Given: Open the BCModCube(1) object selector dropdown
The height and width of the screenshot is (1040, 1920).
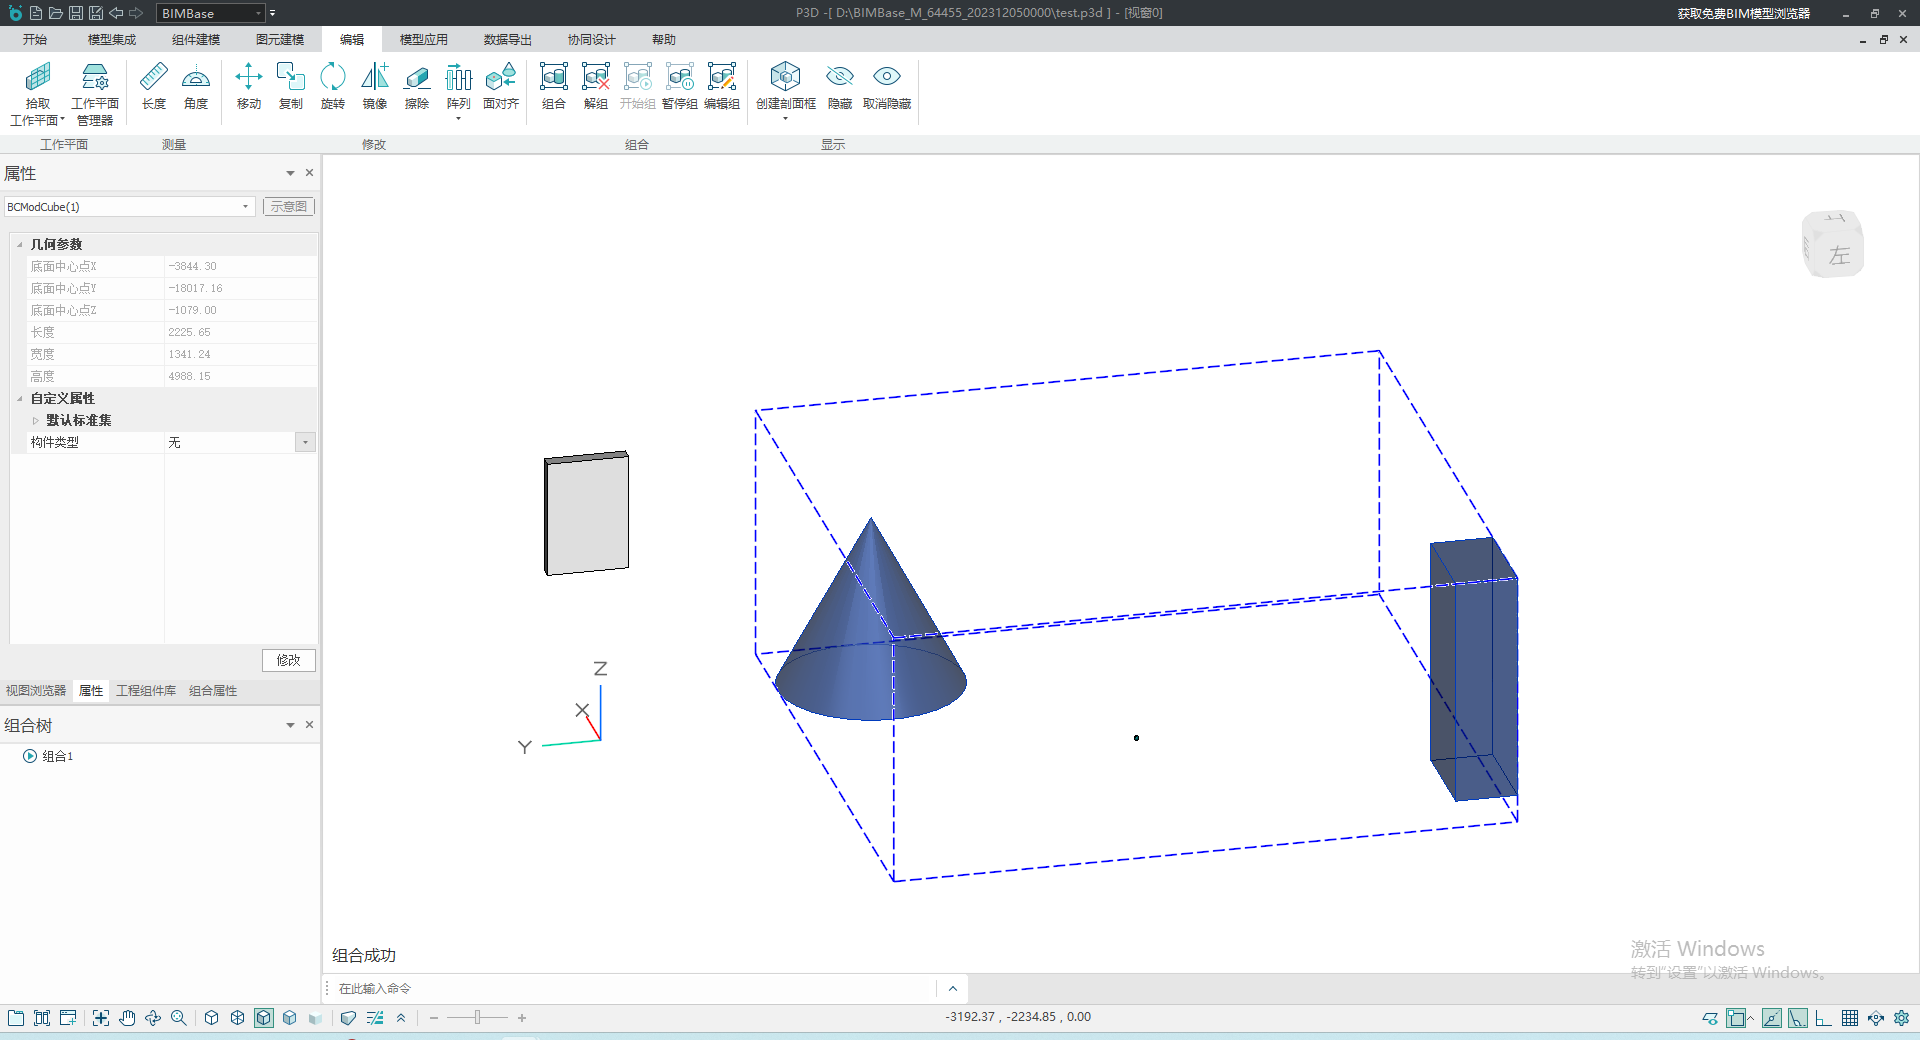Looking at the screenshot, I should click(245, 207).
